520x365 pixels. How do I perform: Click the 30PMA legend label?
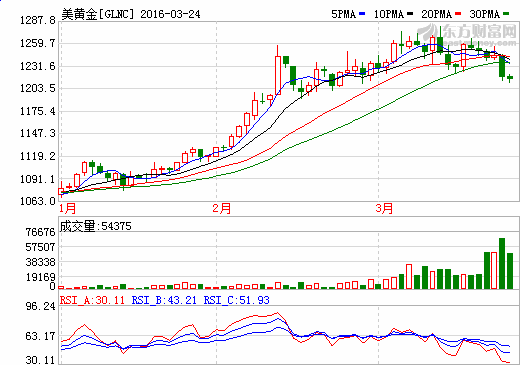[485, 14]
